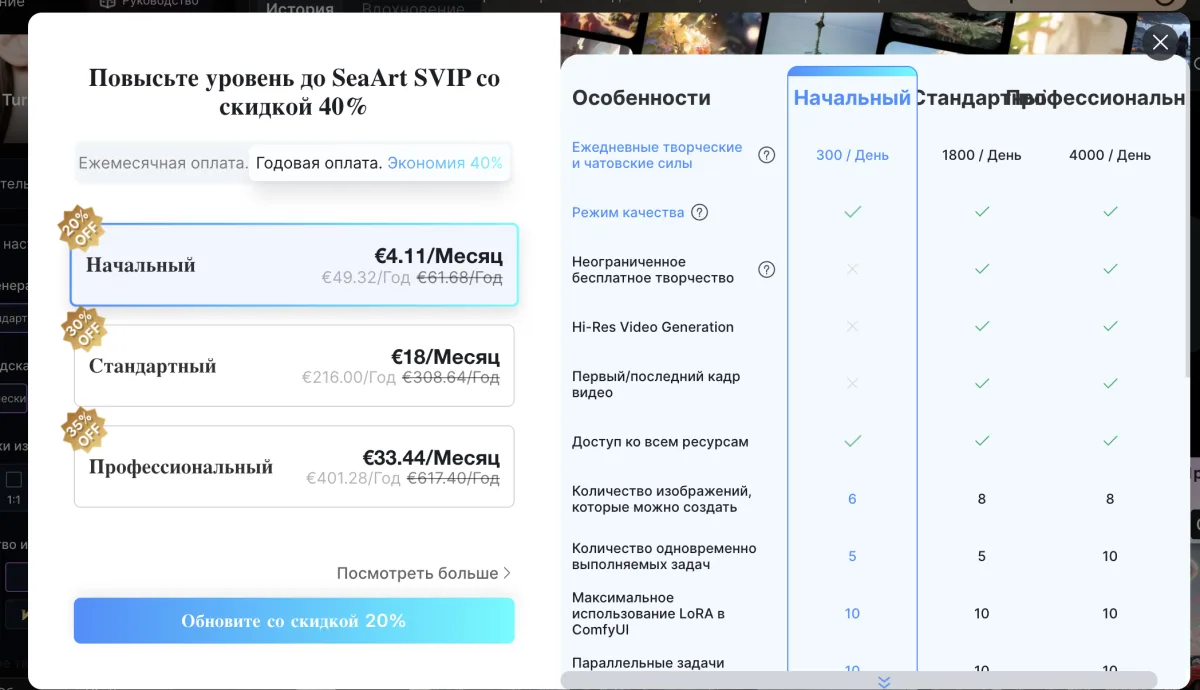This screenshot has height=690, width=1200.
Task: Click the €216.00/Год yearly price
Action: (349, 377)
